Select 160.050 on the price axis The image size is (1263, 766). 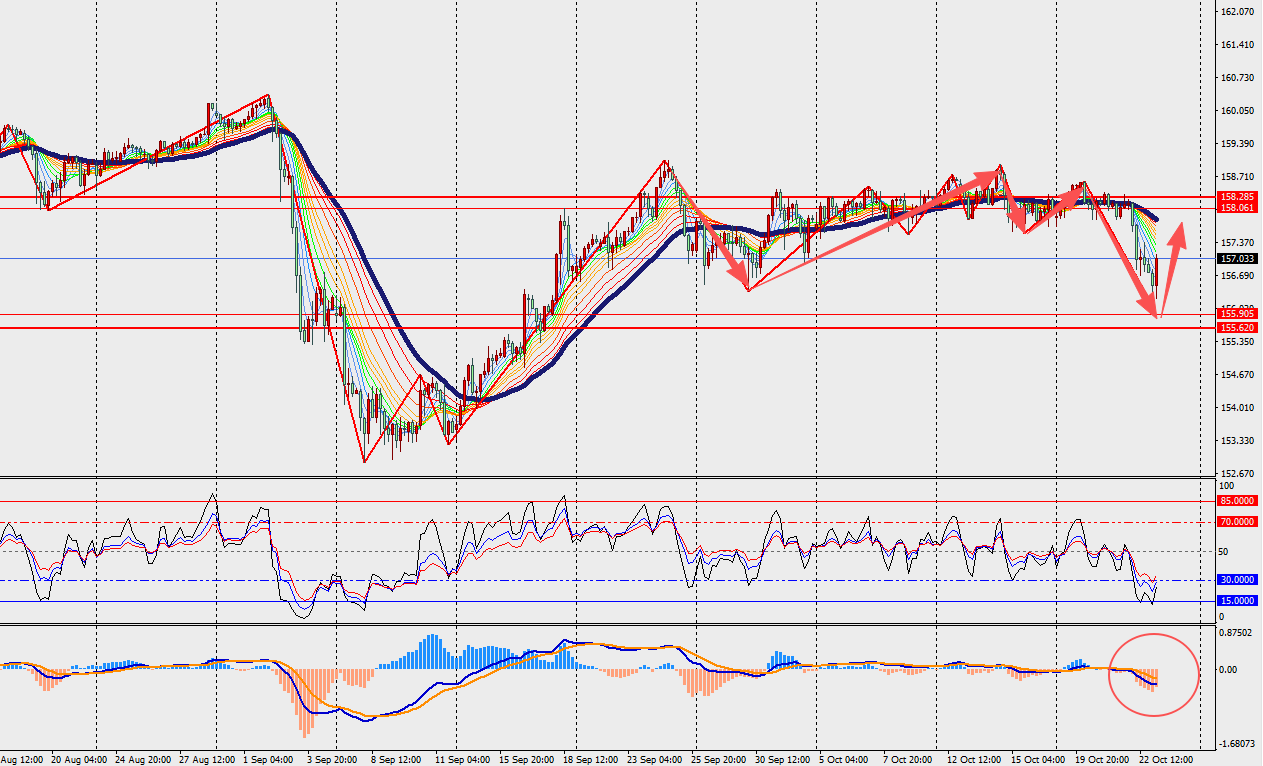pyautogui.click(x=1238, y=111)
